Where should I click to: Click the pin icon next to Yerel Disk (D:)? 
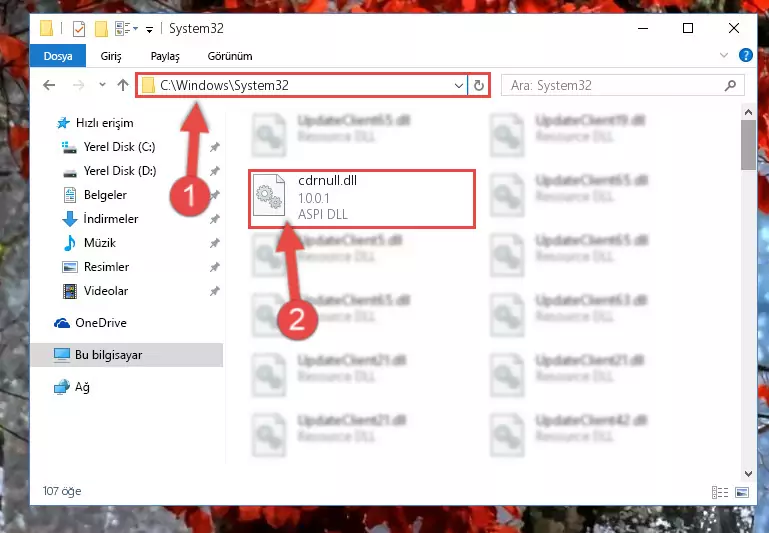(215, 171)
